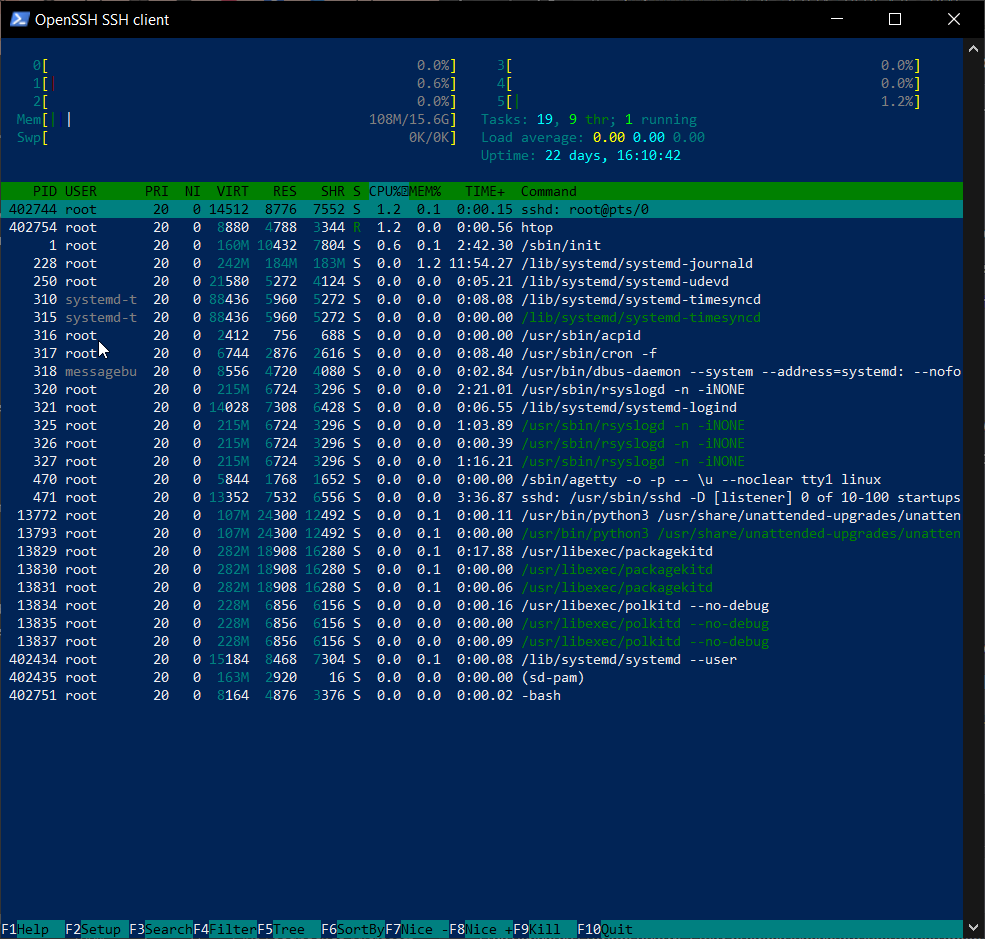Screen dimensions: 985x939
Task: Sort by TIME+ column header
Action: coord(484,191)
